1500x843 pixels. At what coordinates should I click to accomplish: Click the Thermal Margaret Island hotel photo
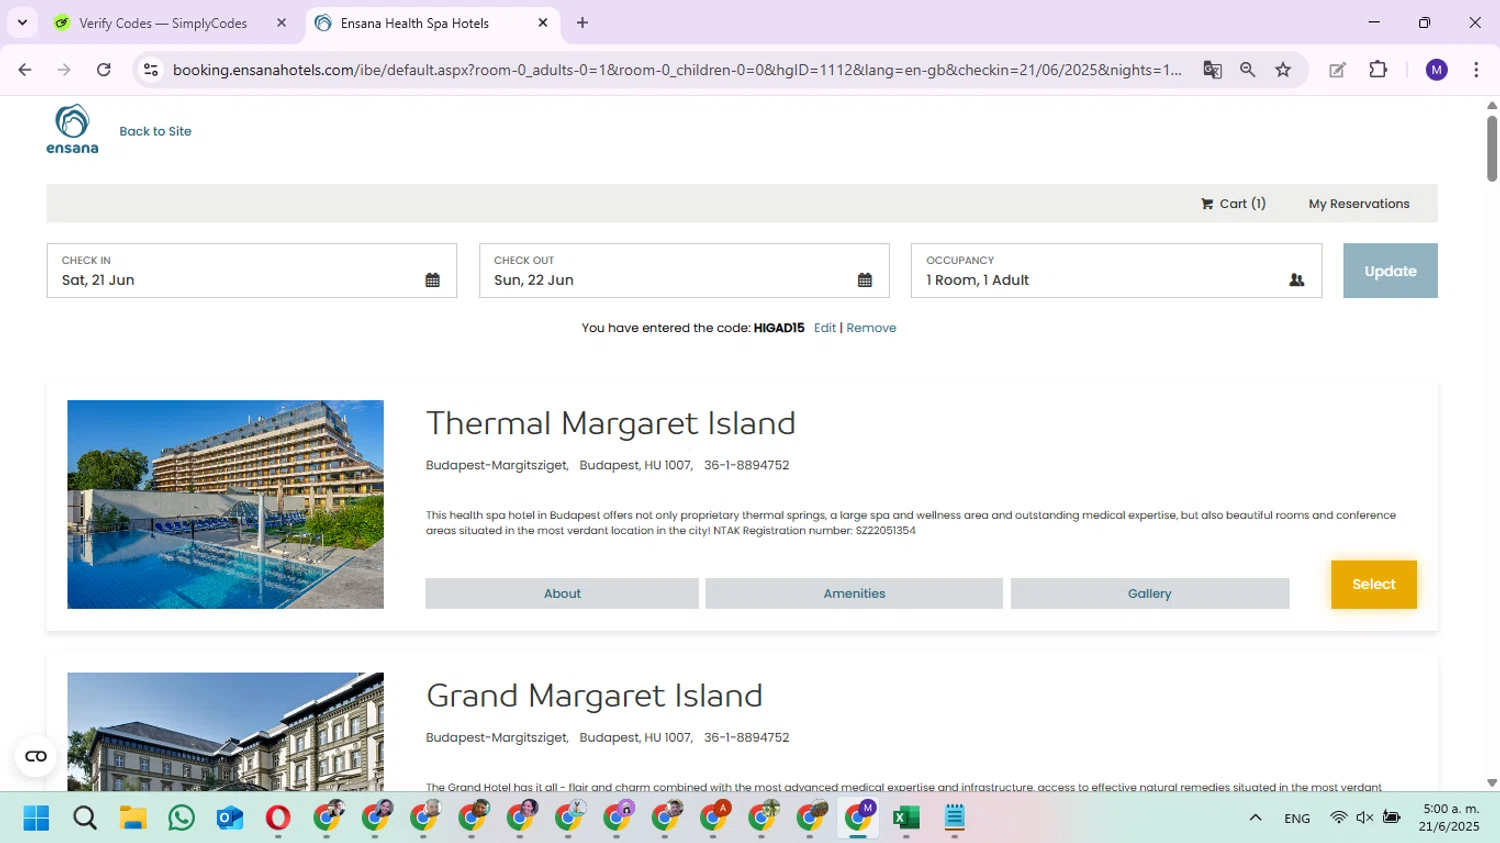point(225,504)
